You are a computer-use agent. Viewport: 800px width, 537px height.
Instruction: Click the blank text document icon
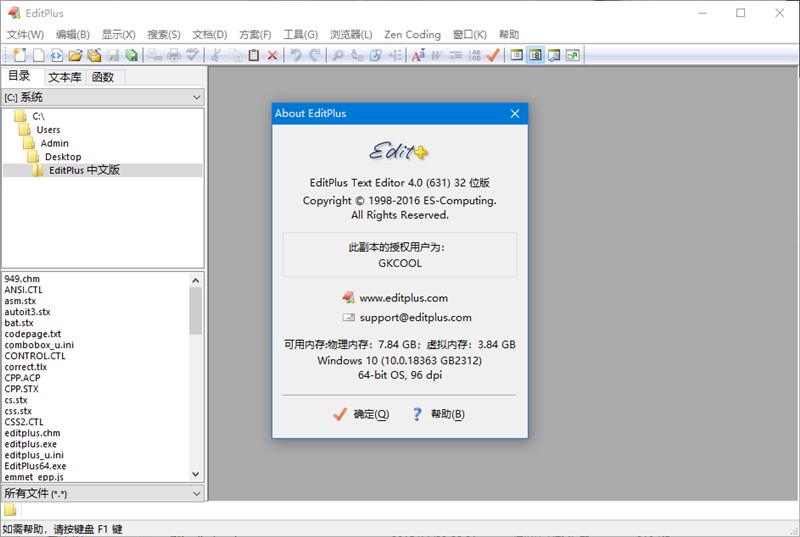39,55
